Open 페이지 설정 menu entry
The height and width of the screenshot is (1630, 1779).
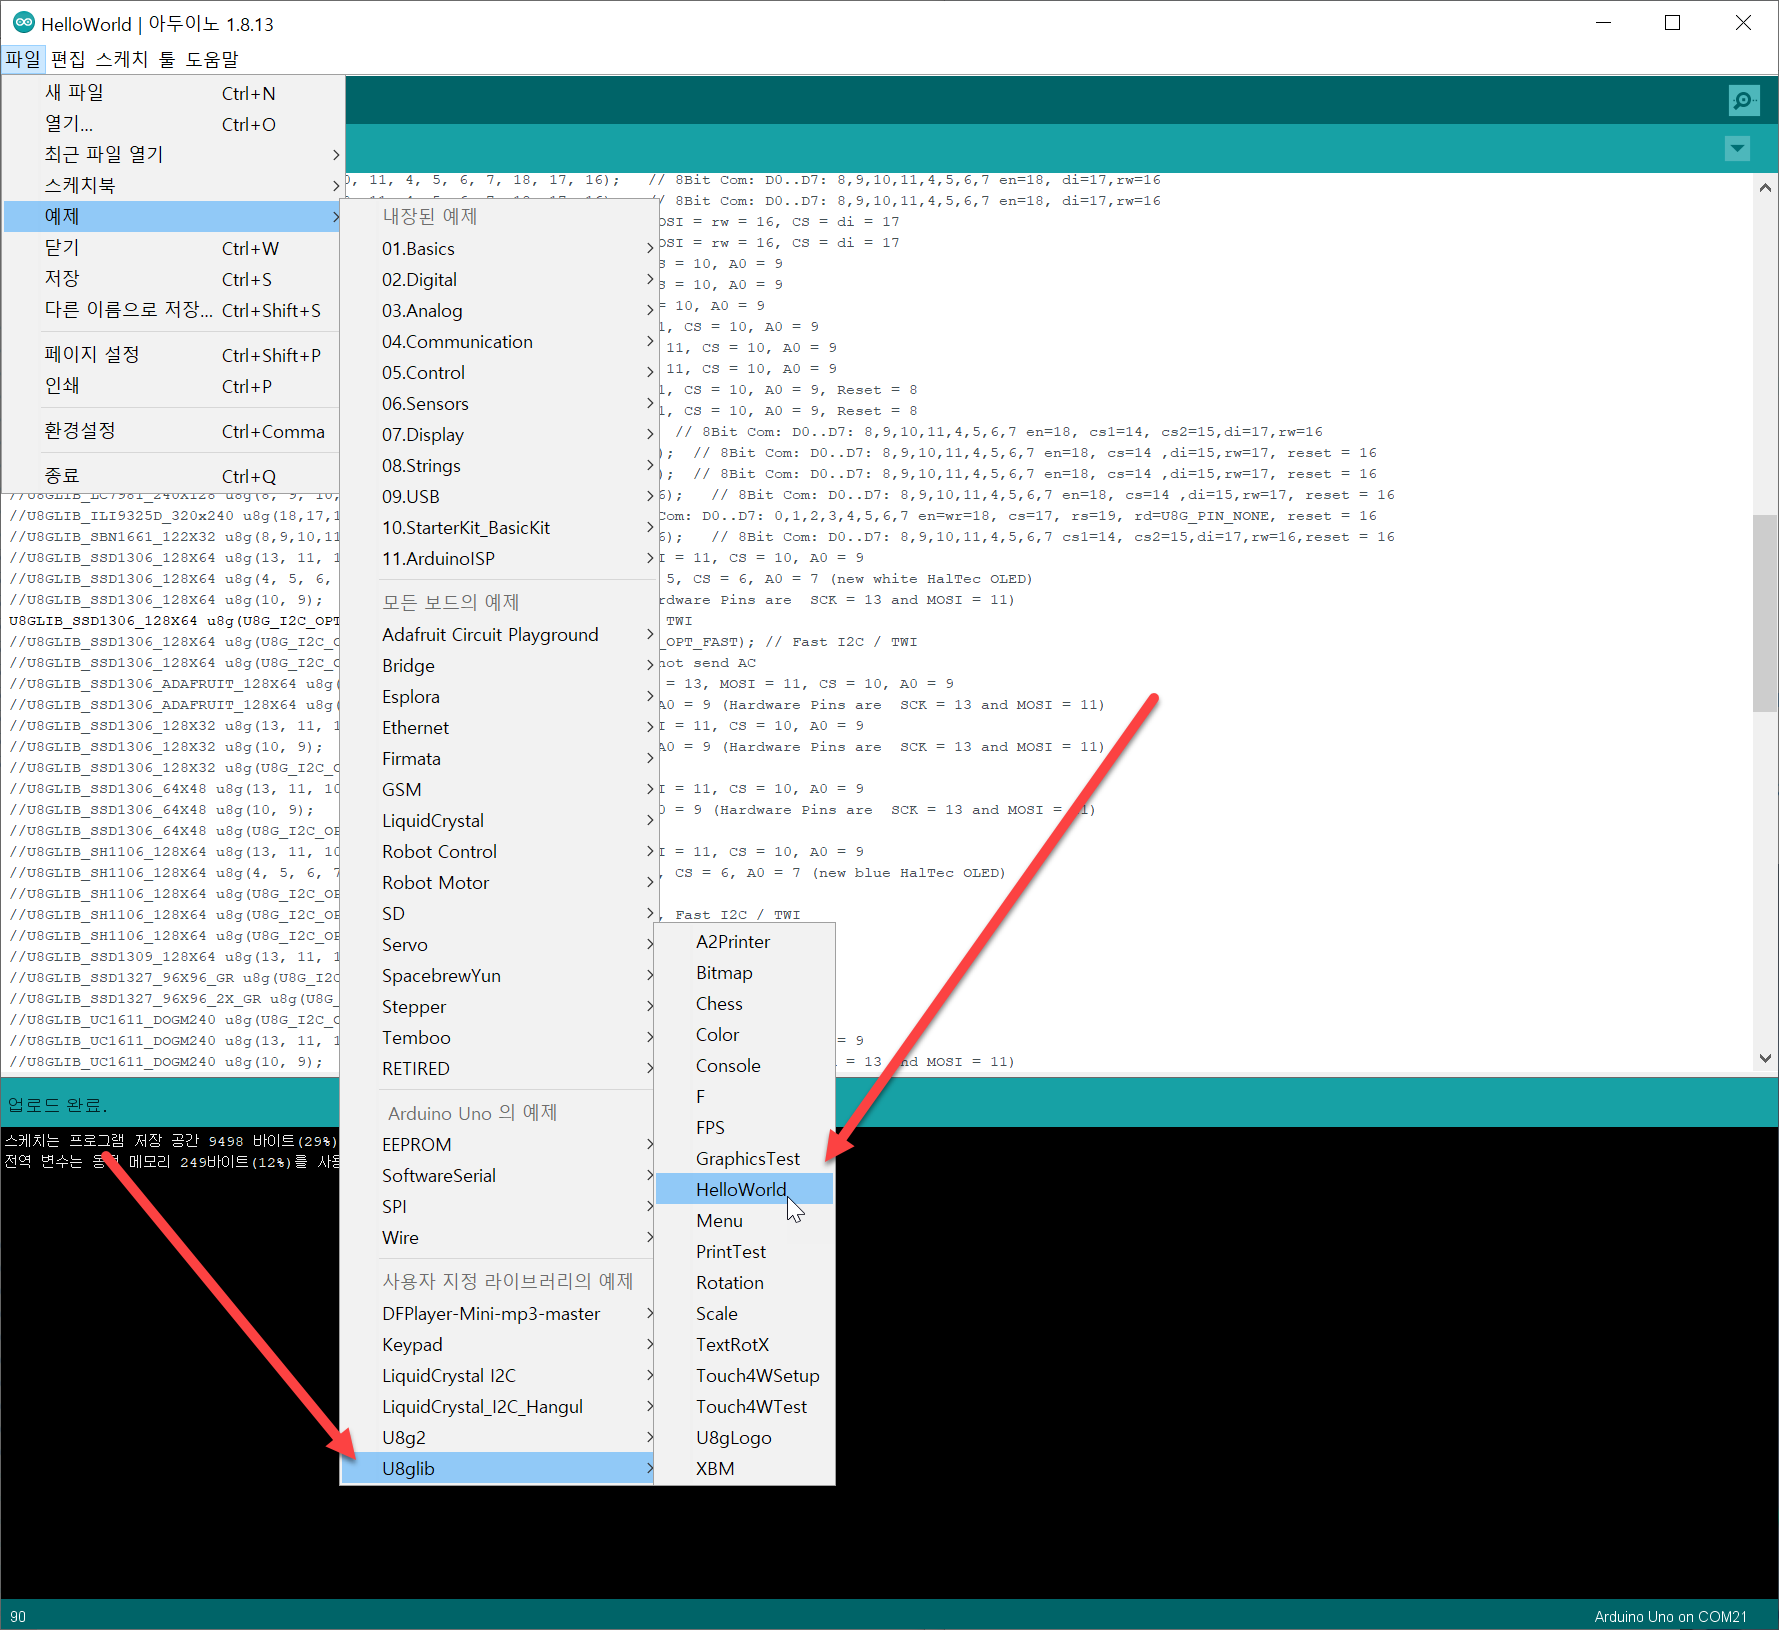[x=172, y=355]
